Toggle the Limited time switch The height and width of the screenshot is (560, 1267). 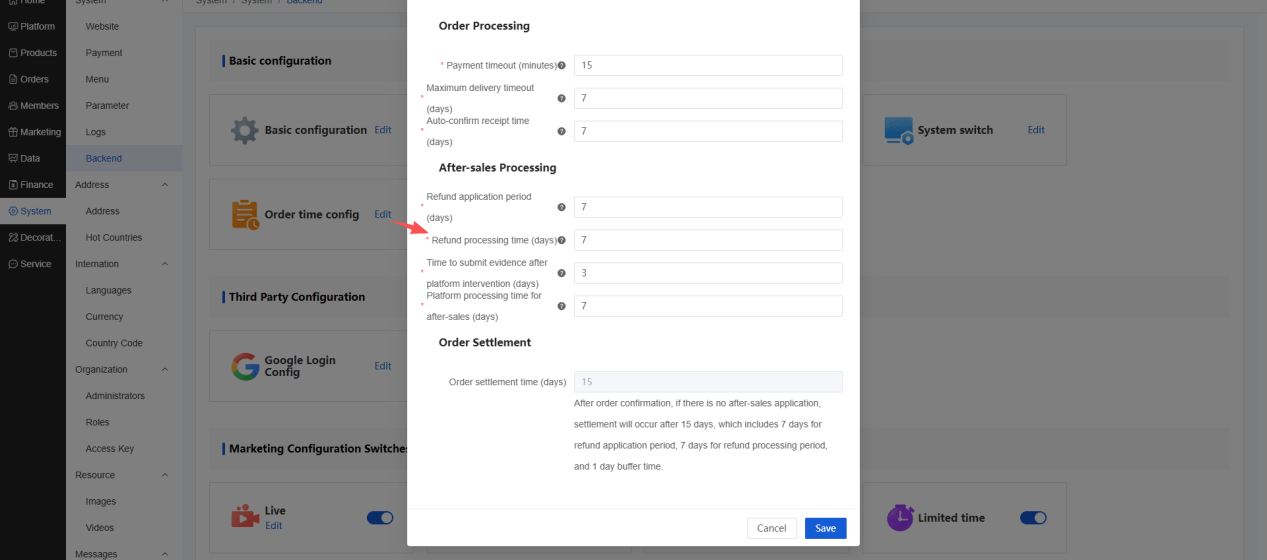(x=1033, y=518)
